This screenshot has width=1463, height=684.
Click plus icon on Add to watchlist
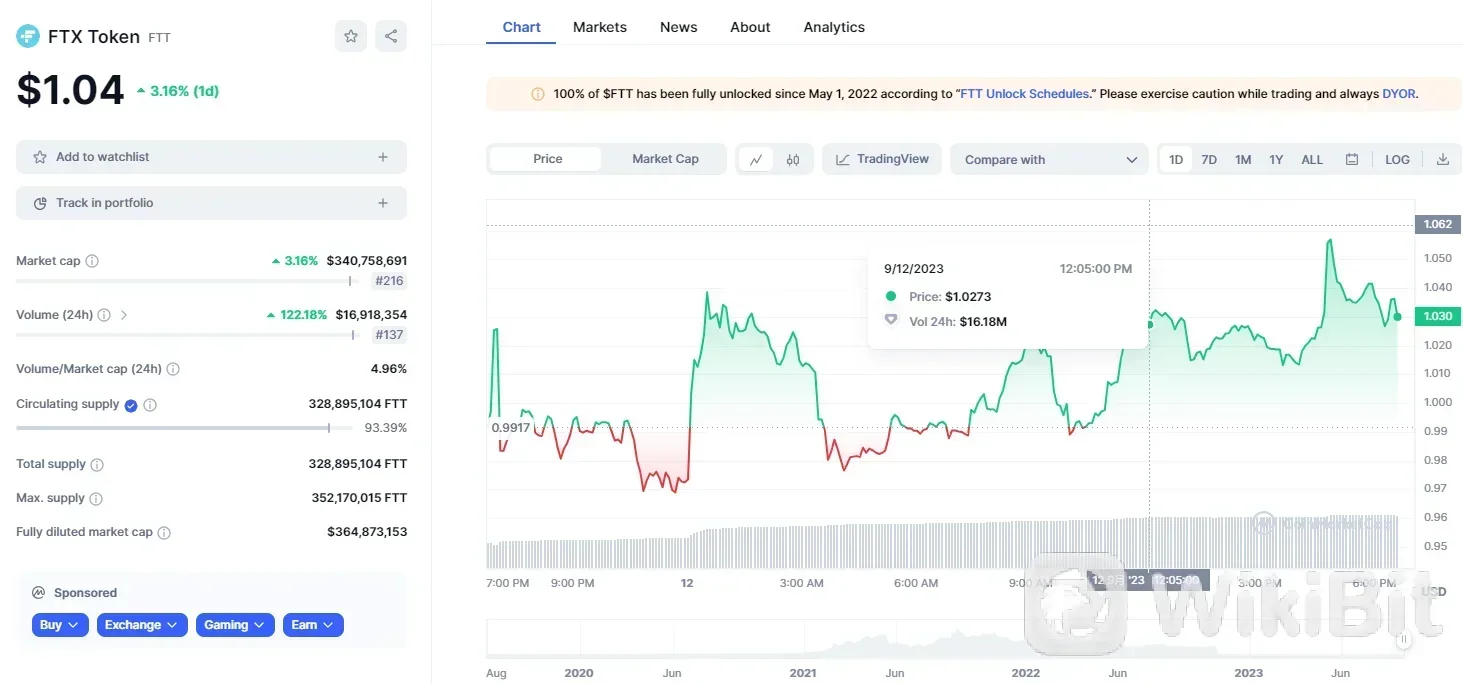[x=383, y=157]
